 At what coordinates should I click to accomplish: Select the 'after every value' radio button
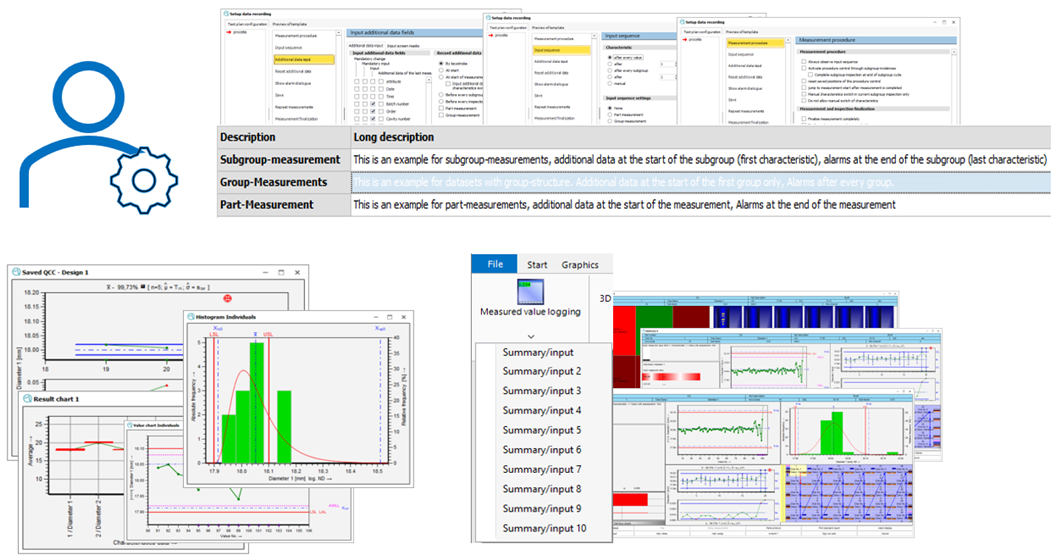click(x=610, y=57)
